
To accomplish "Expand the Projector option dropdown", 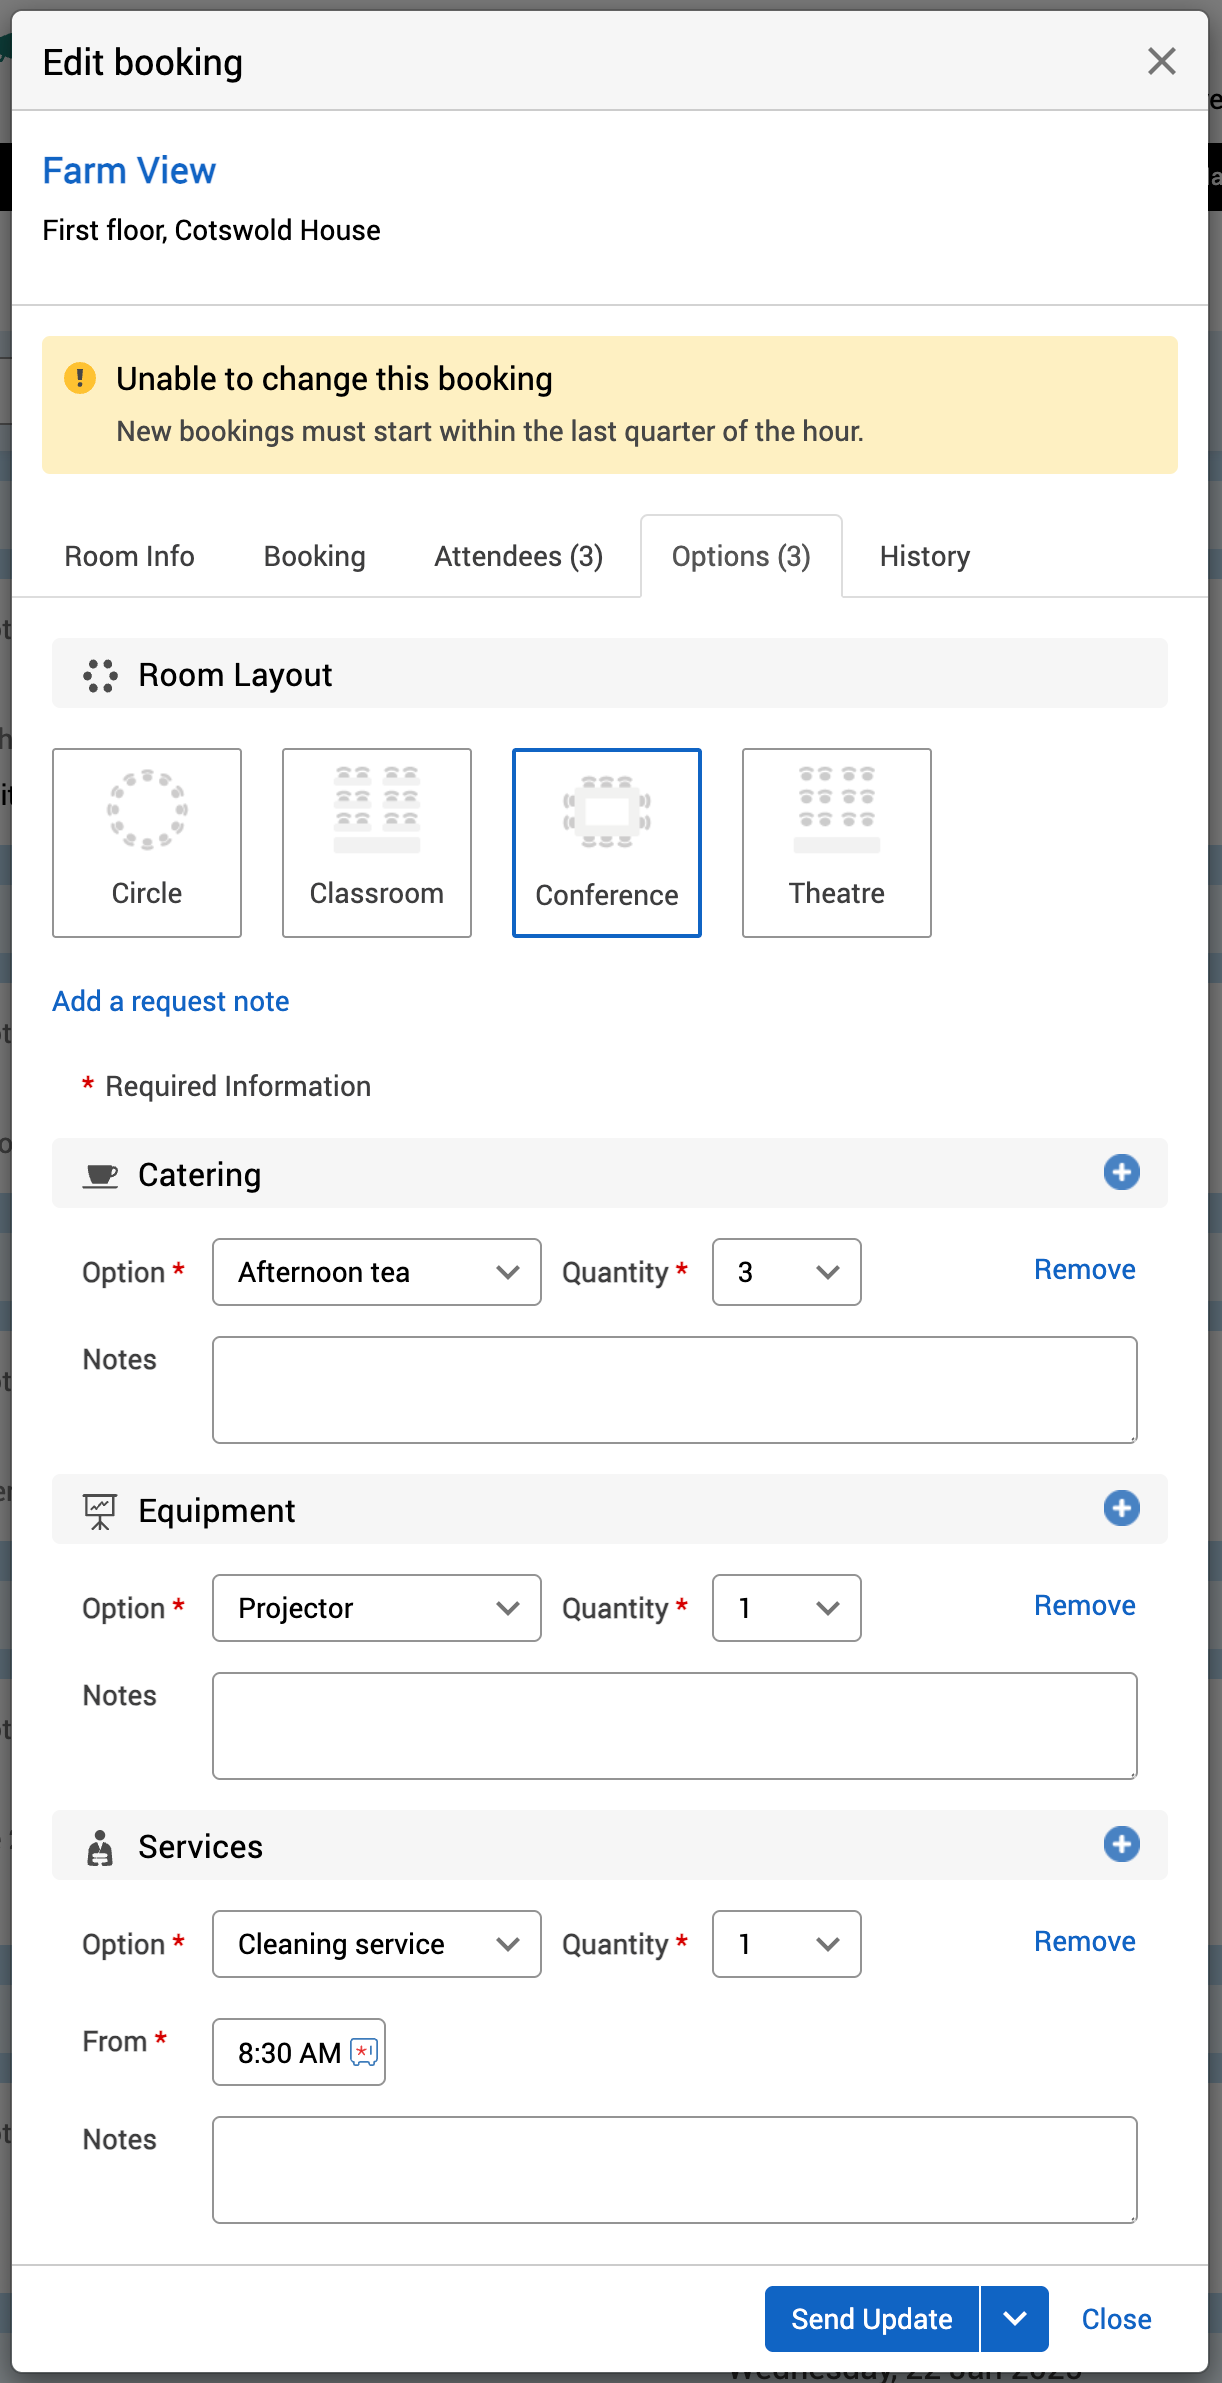I will [377, 1608].
